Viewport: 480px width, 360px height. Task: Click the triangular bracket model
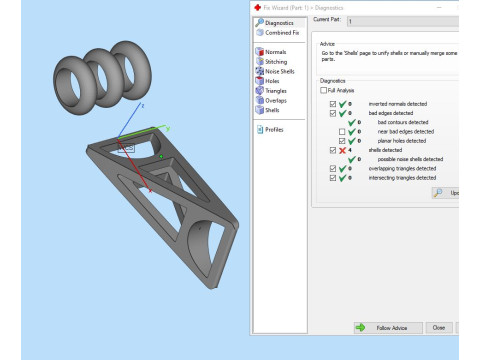pos(163,207)
